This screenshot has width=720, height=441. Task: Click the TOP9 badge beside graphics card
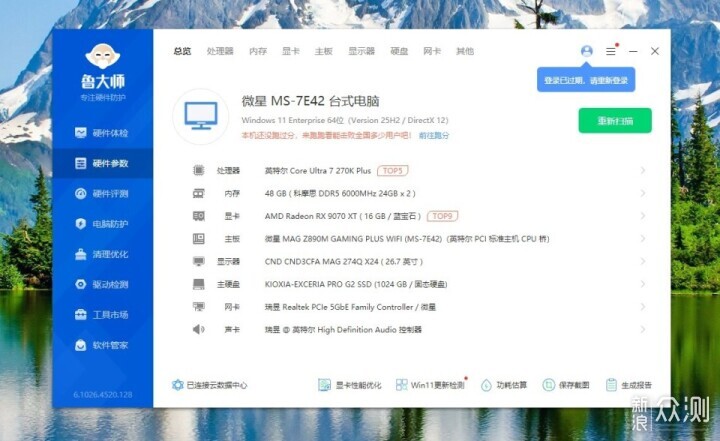(443, 216)
